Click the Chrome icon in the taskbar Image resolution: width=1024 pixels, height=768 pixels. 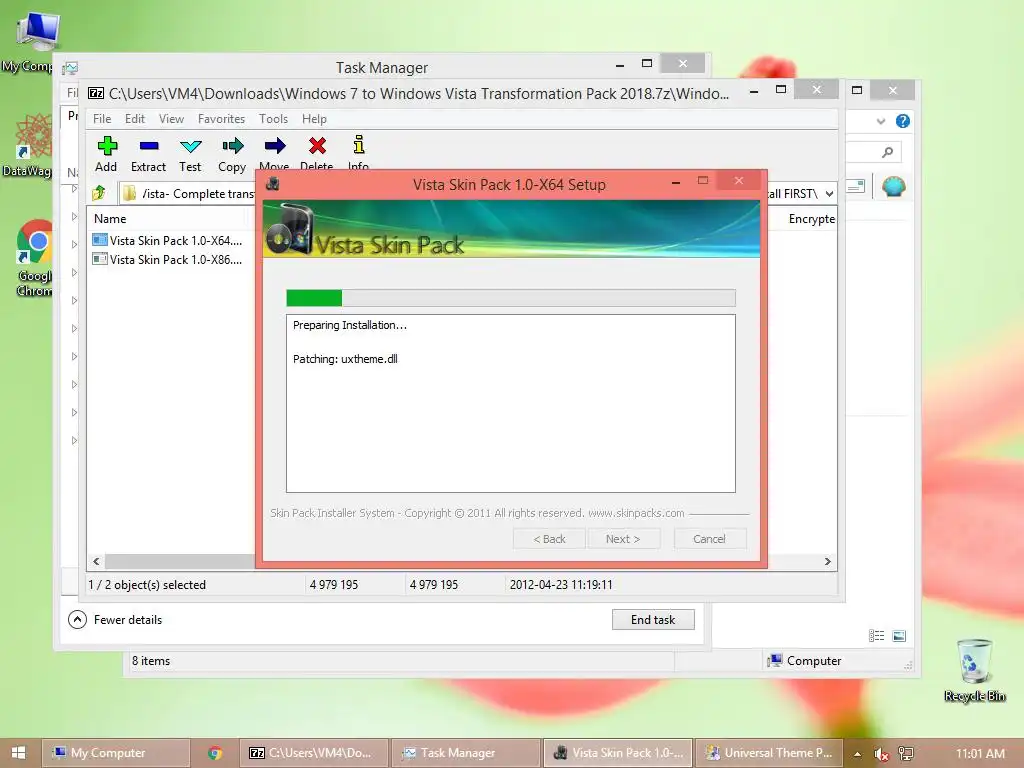[x=215, y=753]
